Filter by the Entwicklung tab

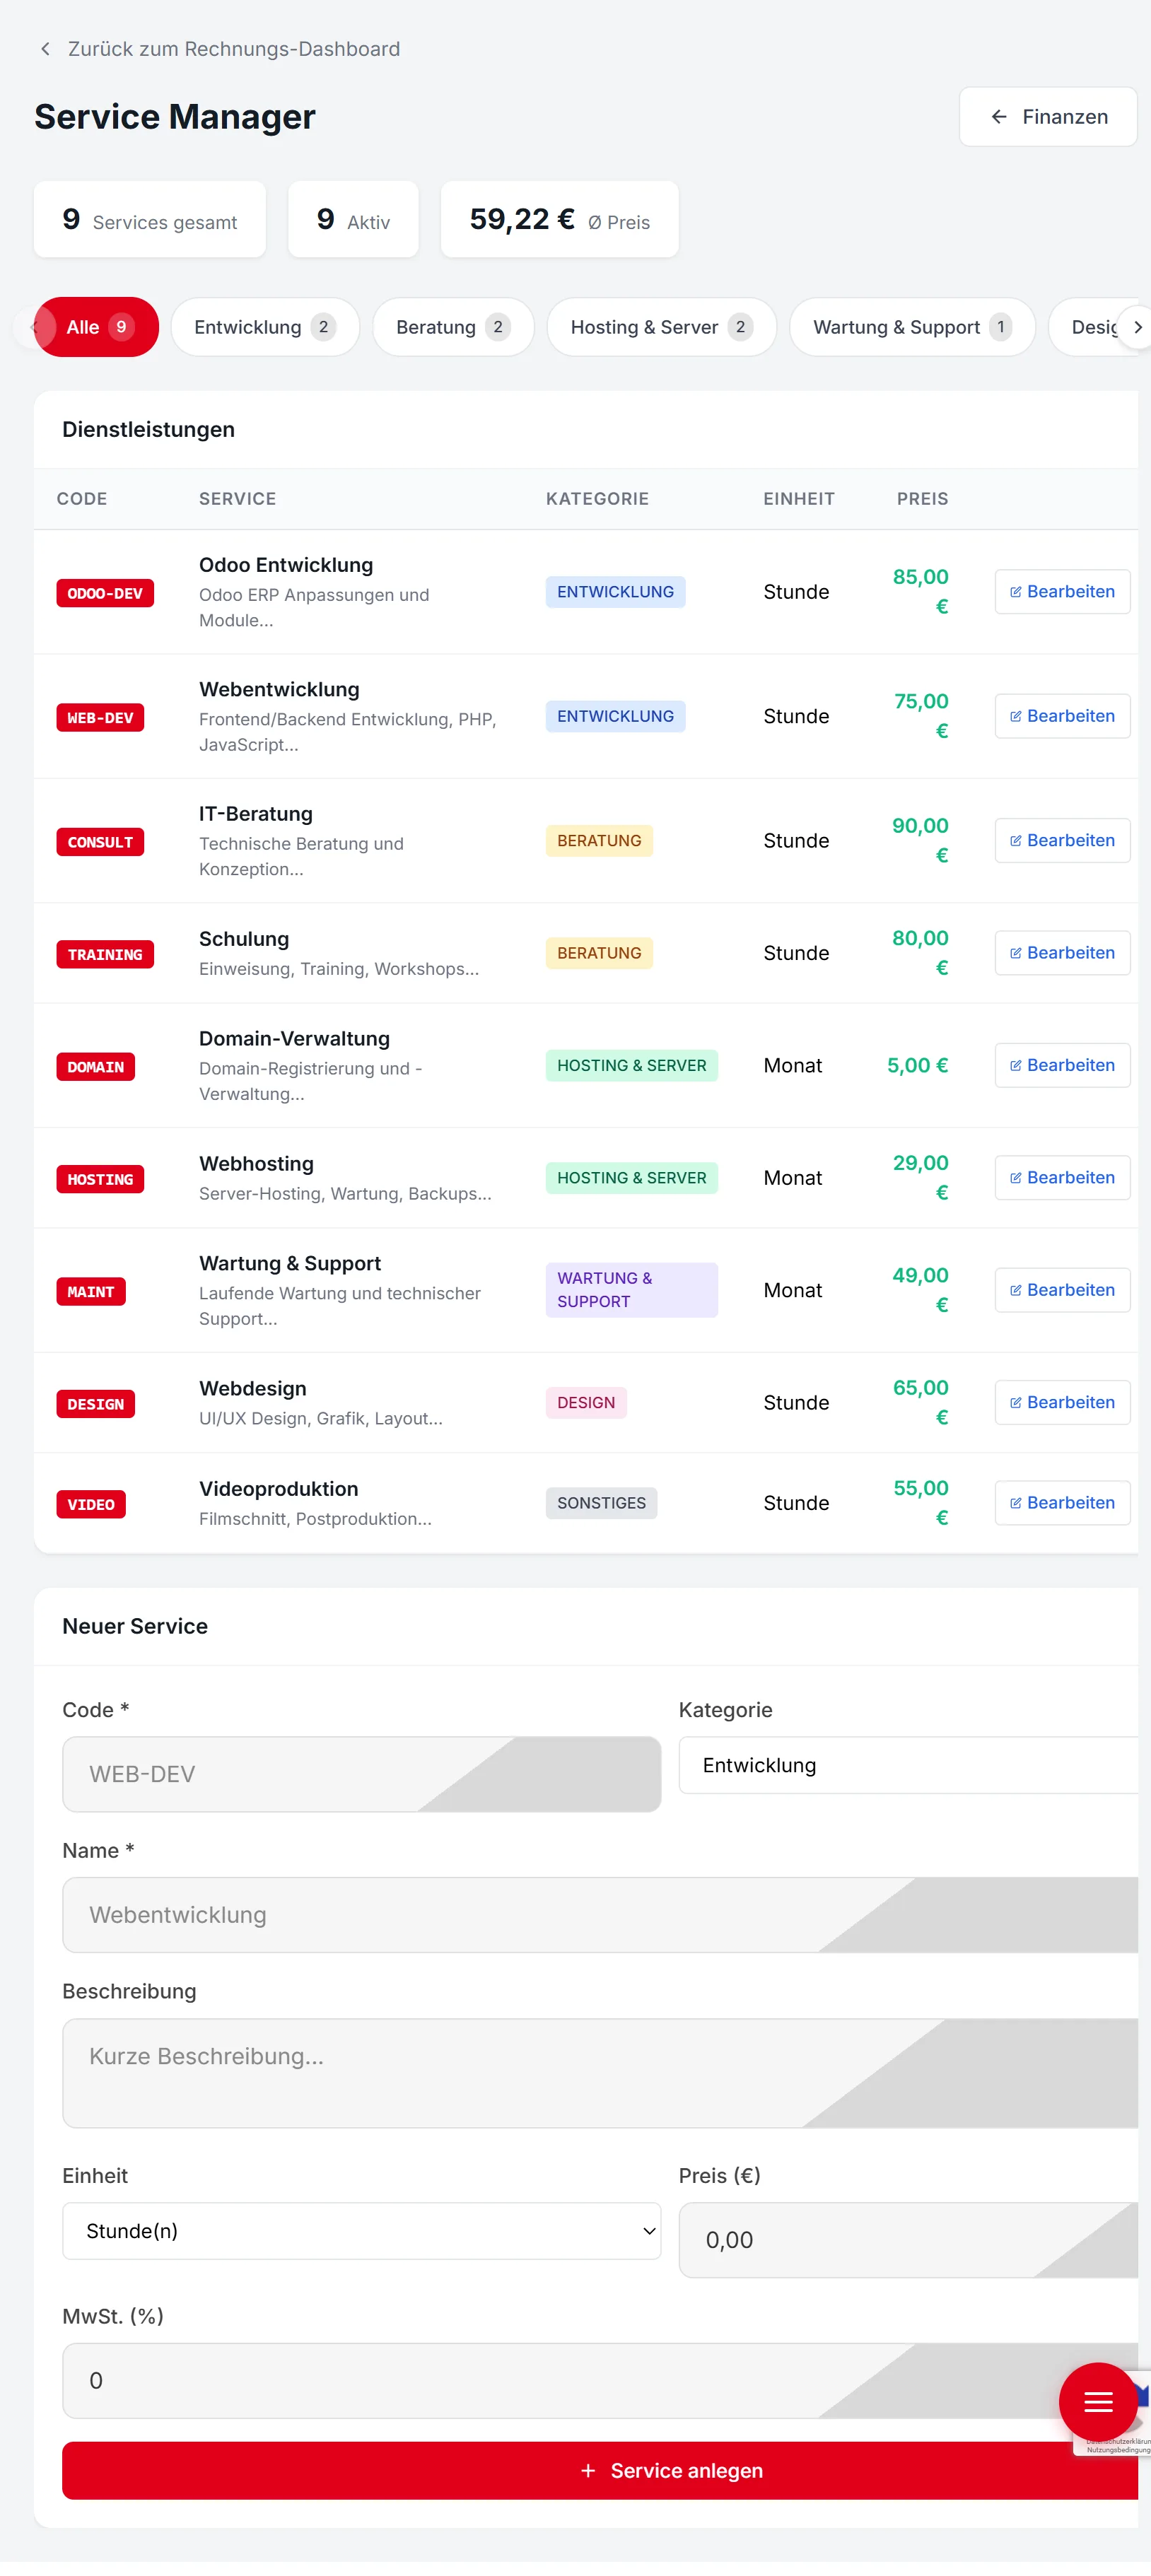click(264, 327)
